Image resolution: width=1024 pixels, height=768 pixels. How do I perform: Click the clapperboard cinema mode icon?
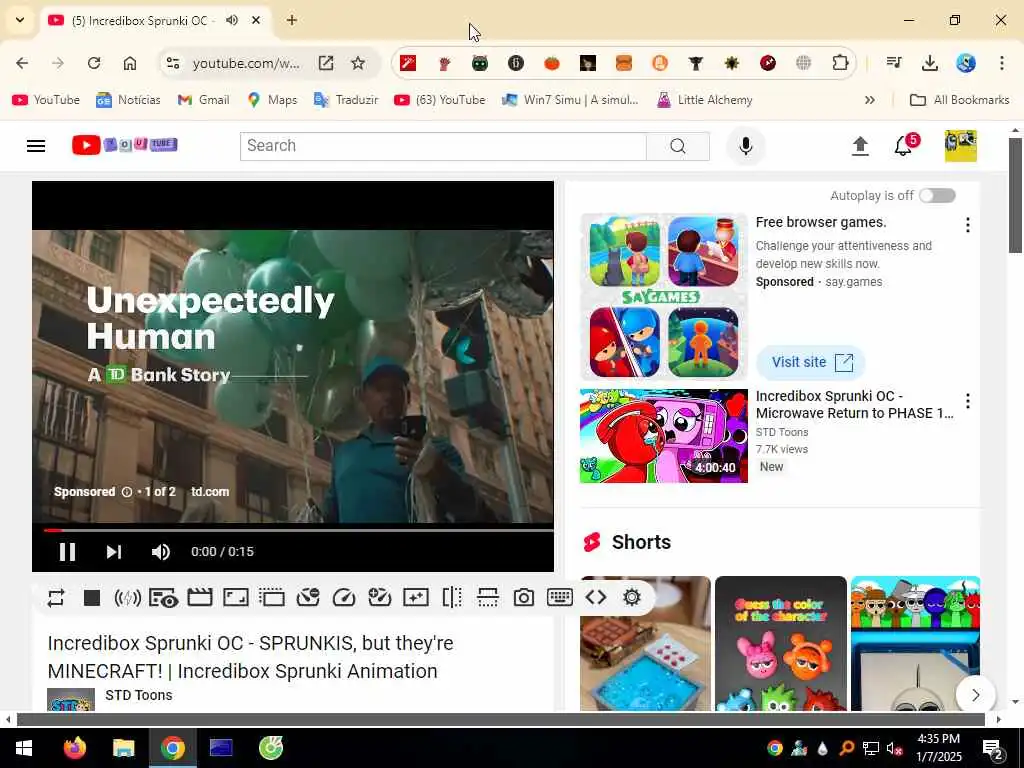tap(200, 598)
